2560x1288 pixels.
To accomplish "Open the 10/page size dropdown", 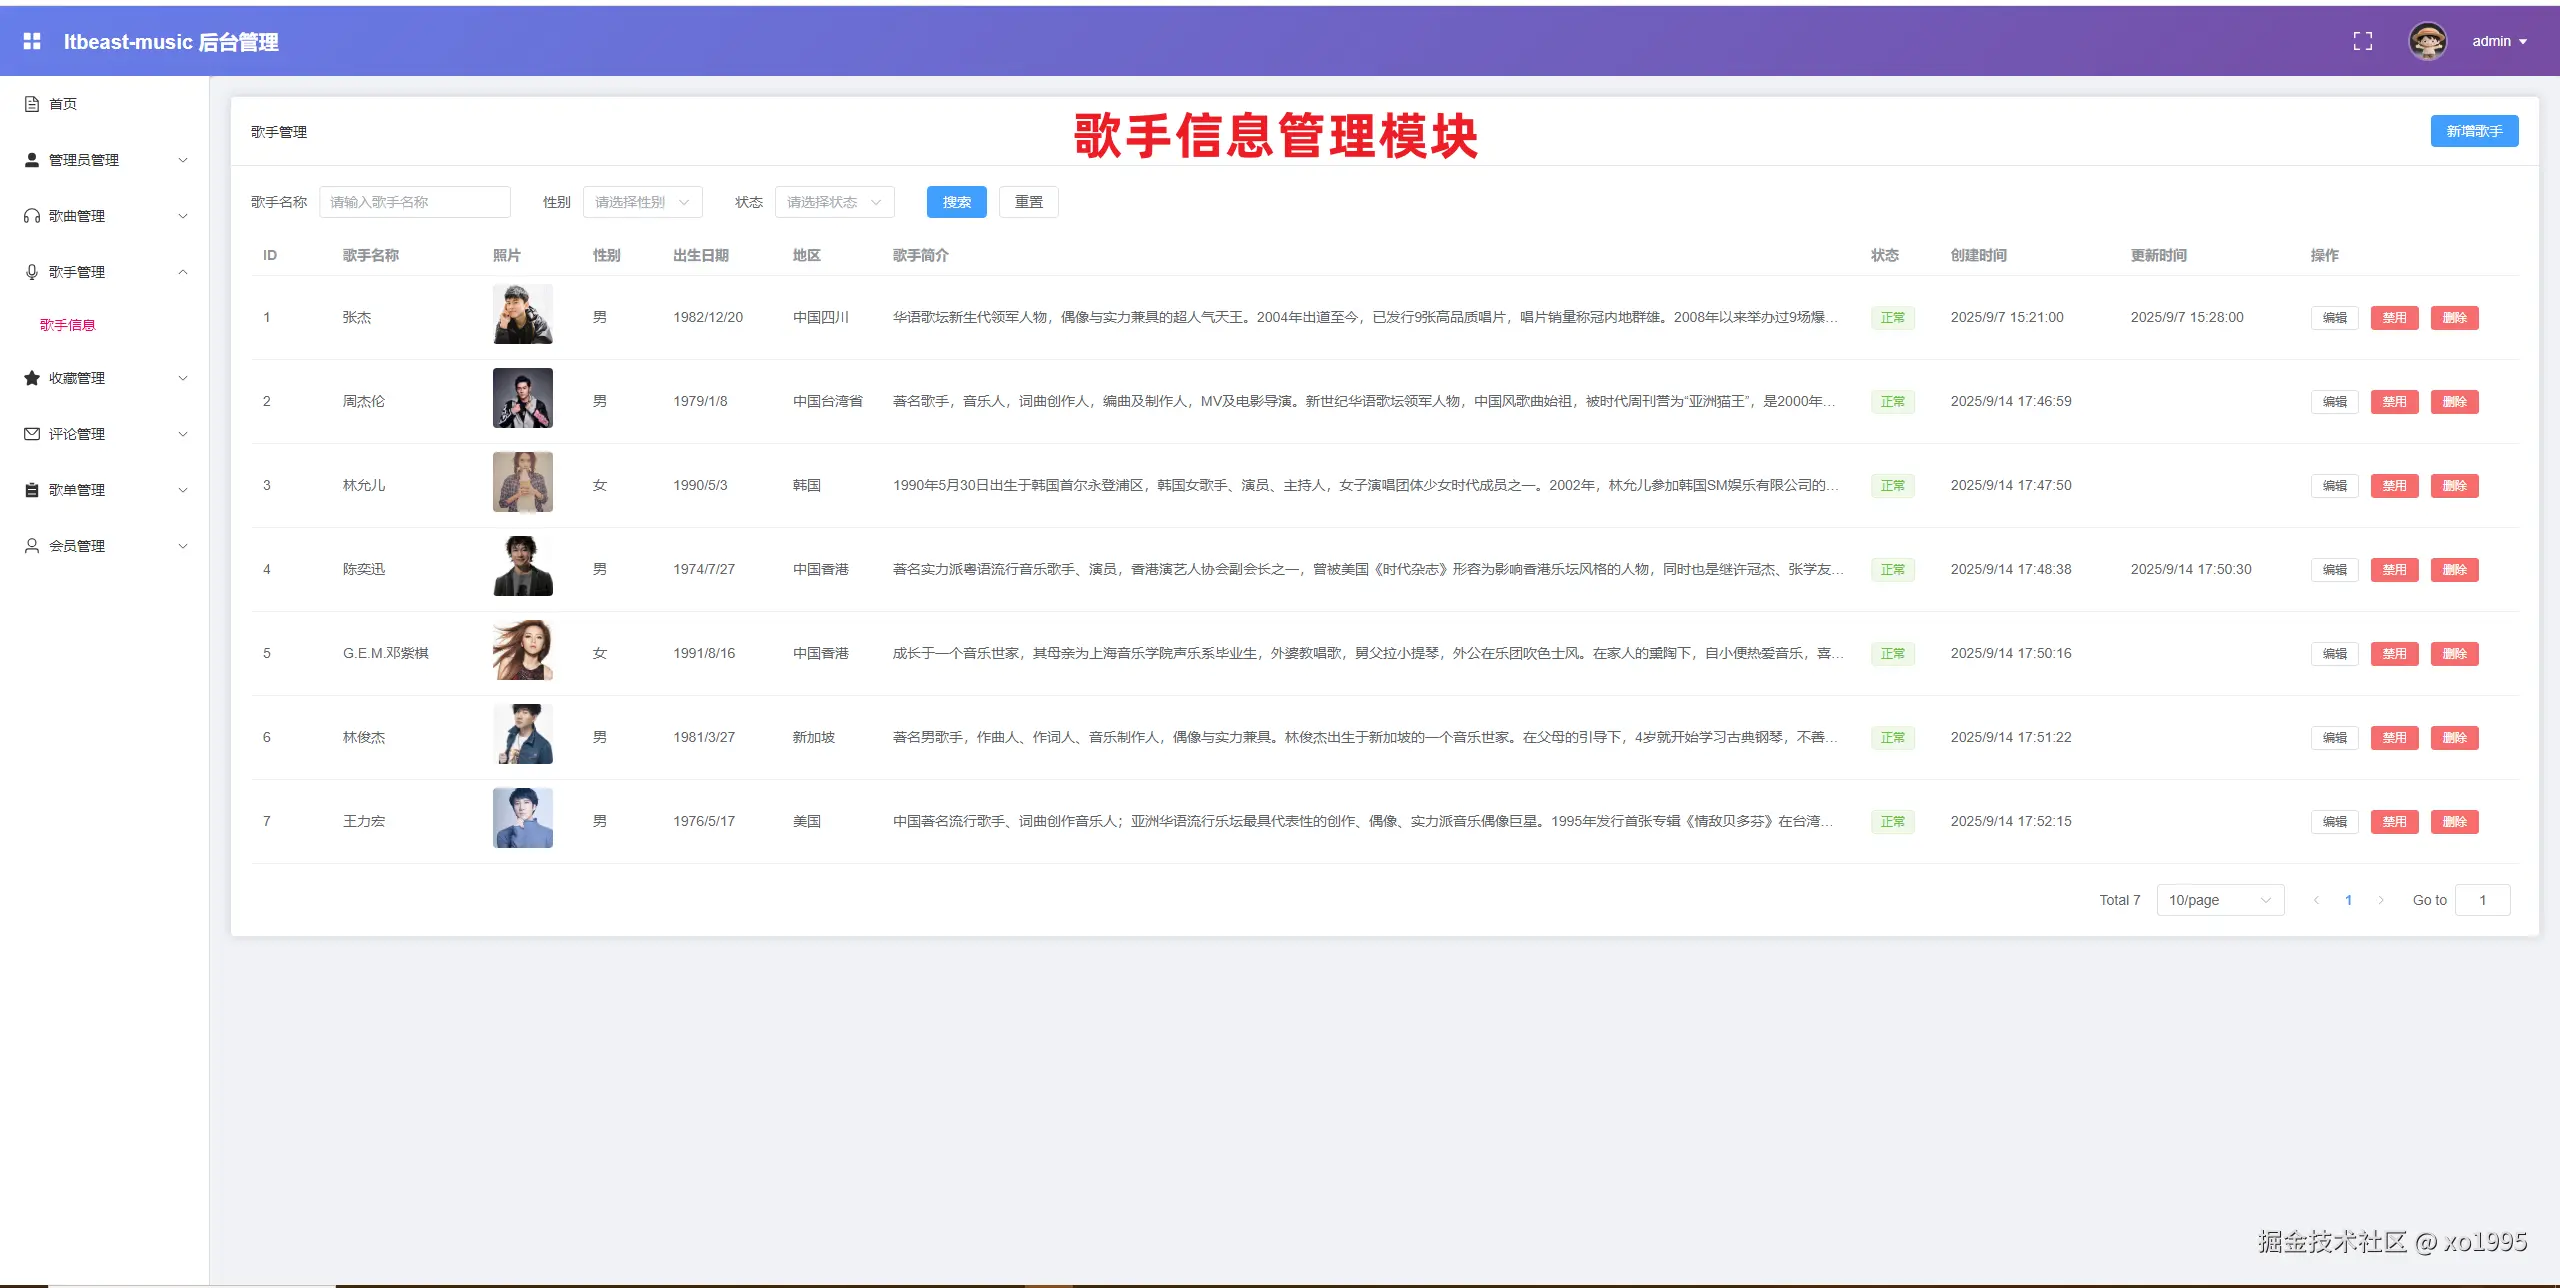I will (2219, 900).
